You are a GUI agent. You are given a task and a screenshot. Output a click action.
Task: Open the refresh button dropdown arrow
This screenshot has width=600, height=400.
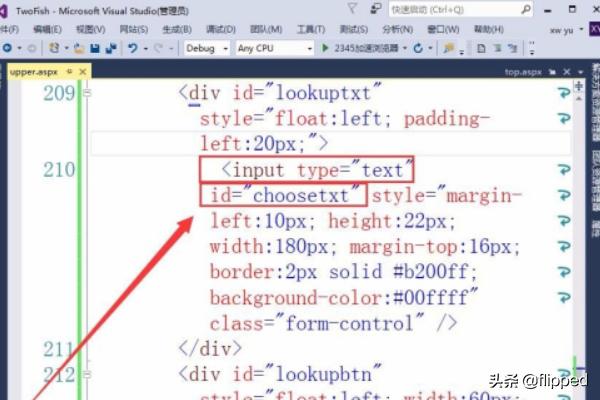tap(430, 49)
